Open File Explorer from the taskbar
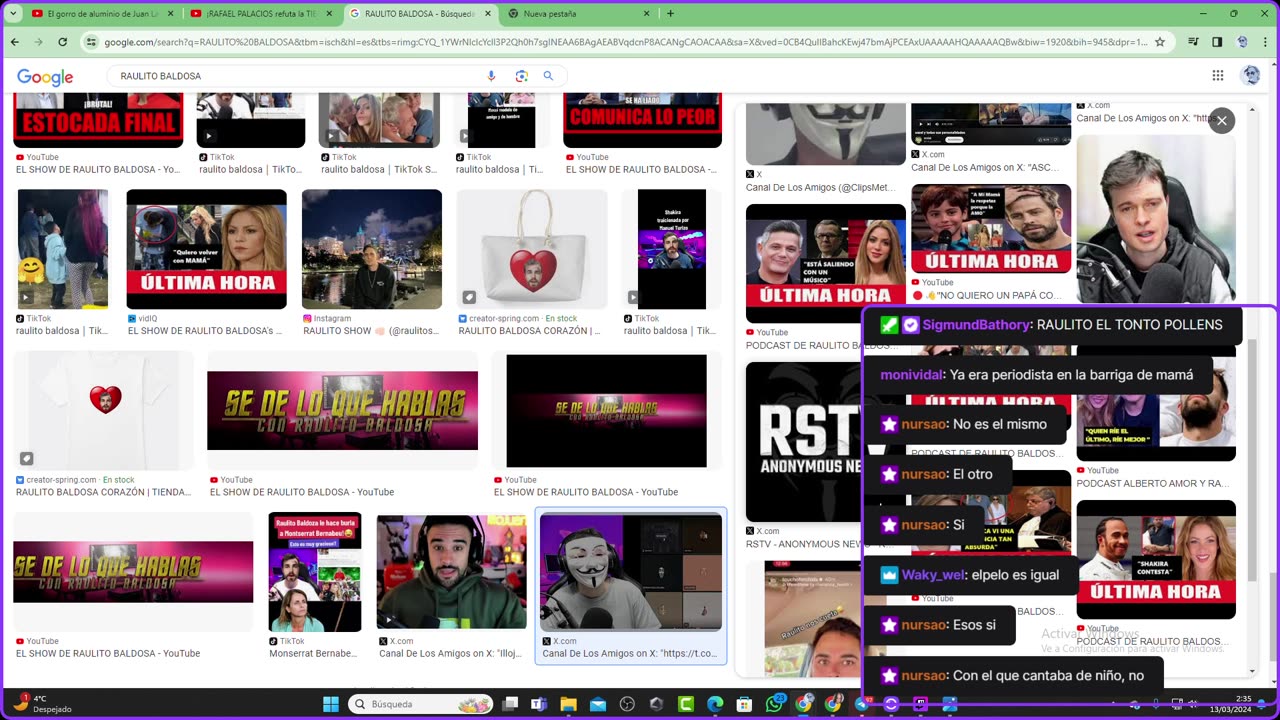Image resolution: width=1280 pixels, height=720 pixels. pos(568,704)
